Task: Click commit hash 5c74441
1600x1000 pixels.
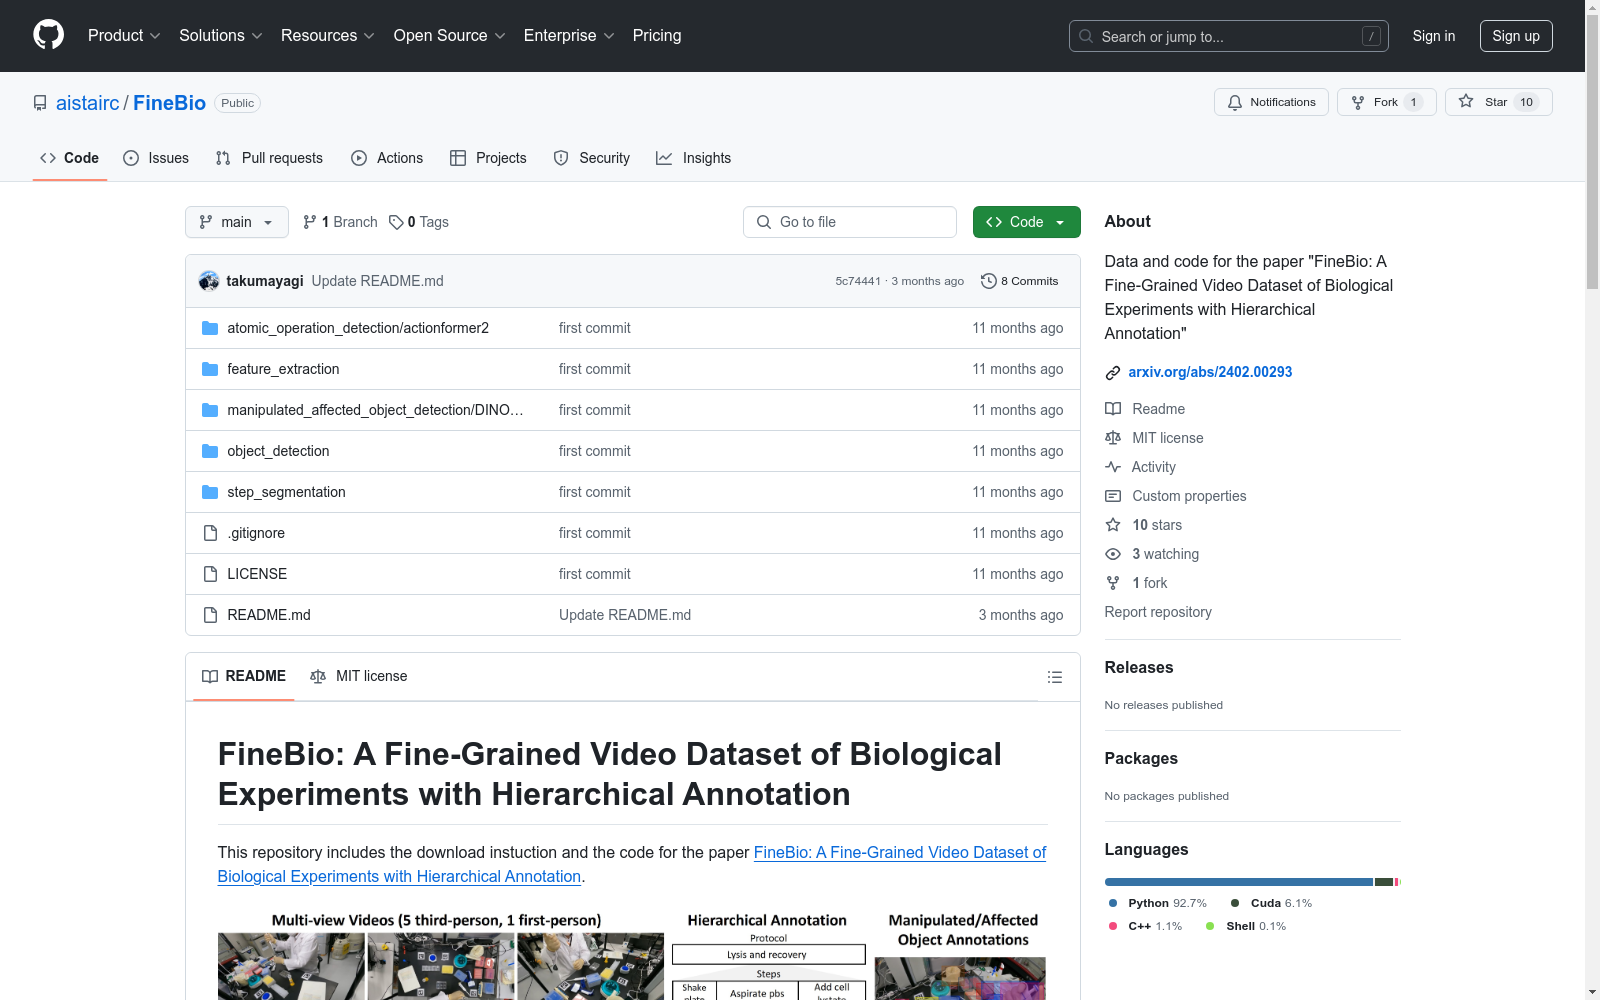Action: tap(858, 281)
